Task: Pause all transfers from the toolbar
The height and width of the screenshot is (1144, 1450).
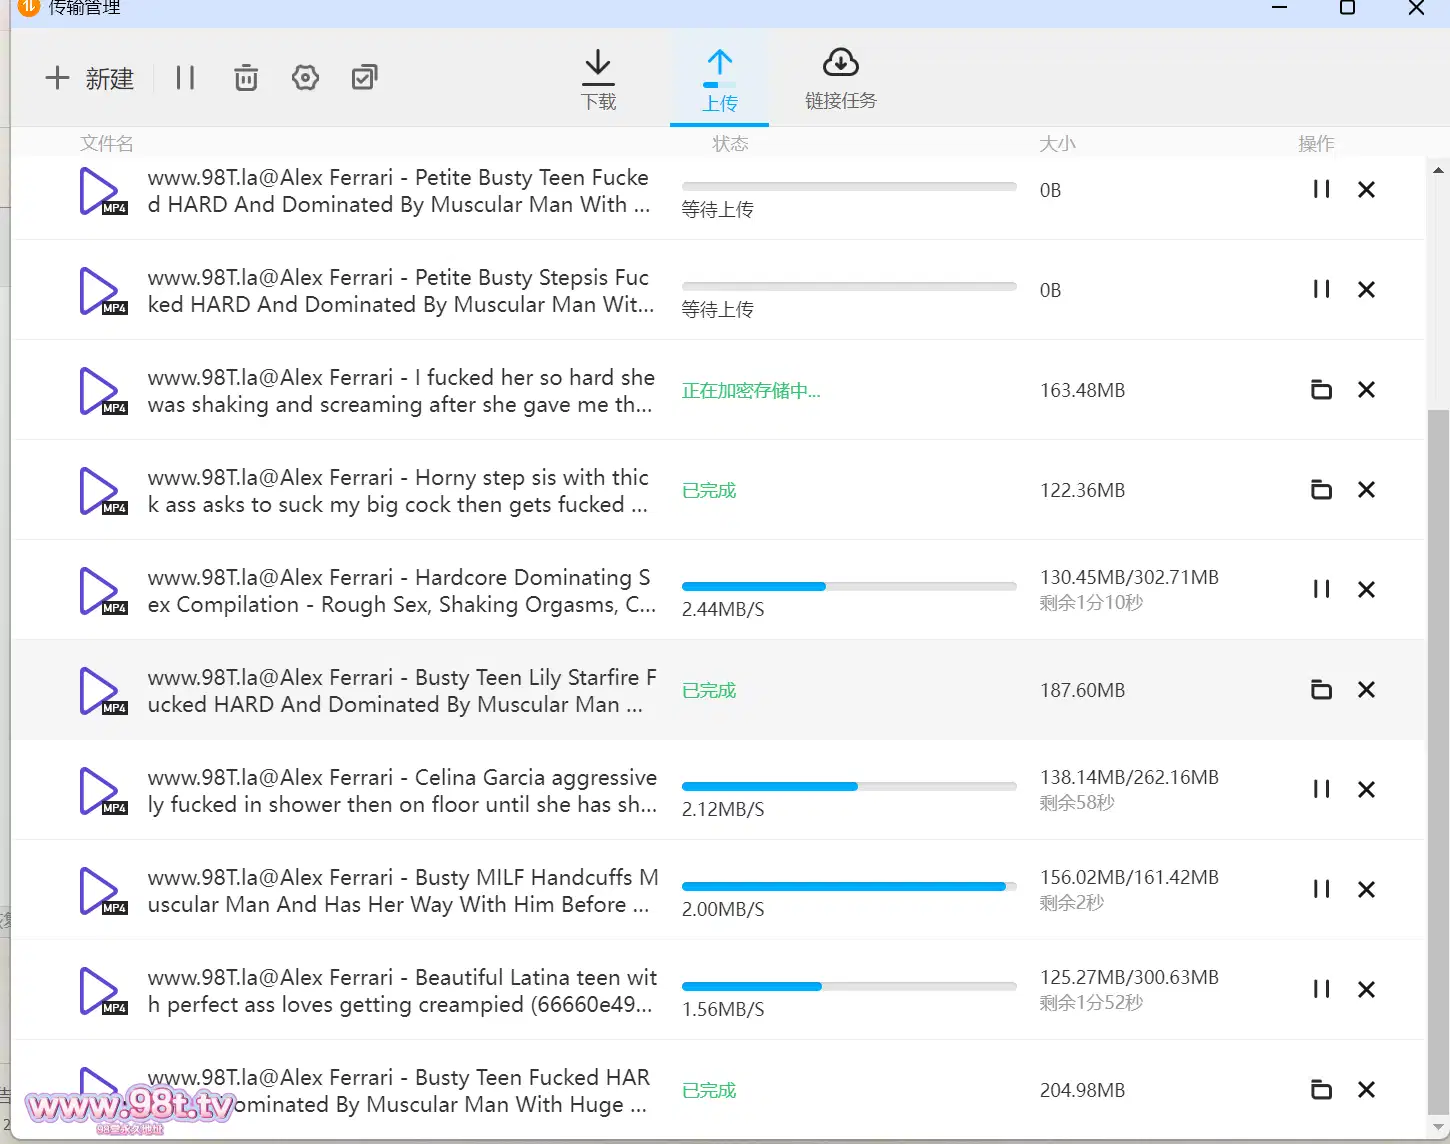Action: (x=185, y=78)
